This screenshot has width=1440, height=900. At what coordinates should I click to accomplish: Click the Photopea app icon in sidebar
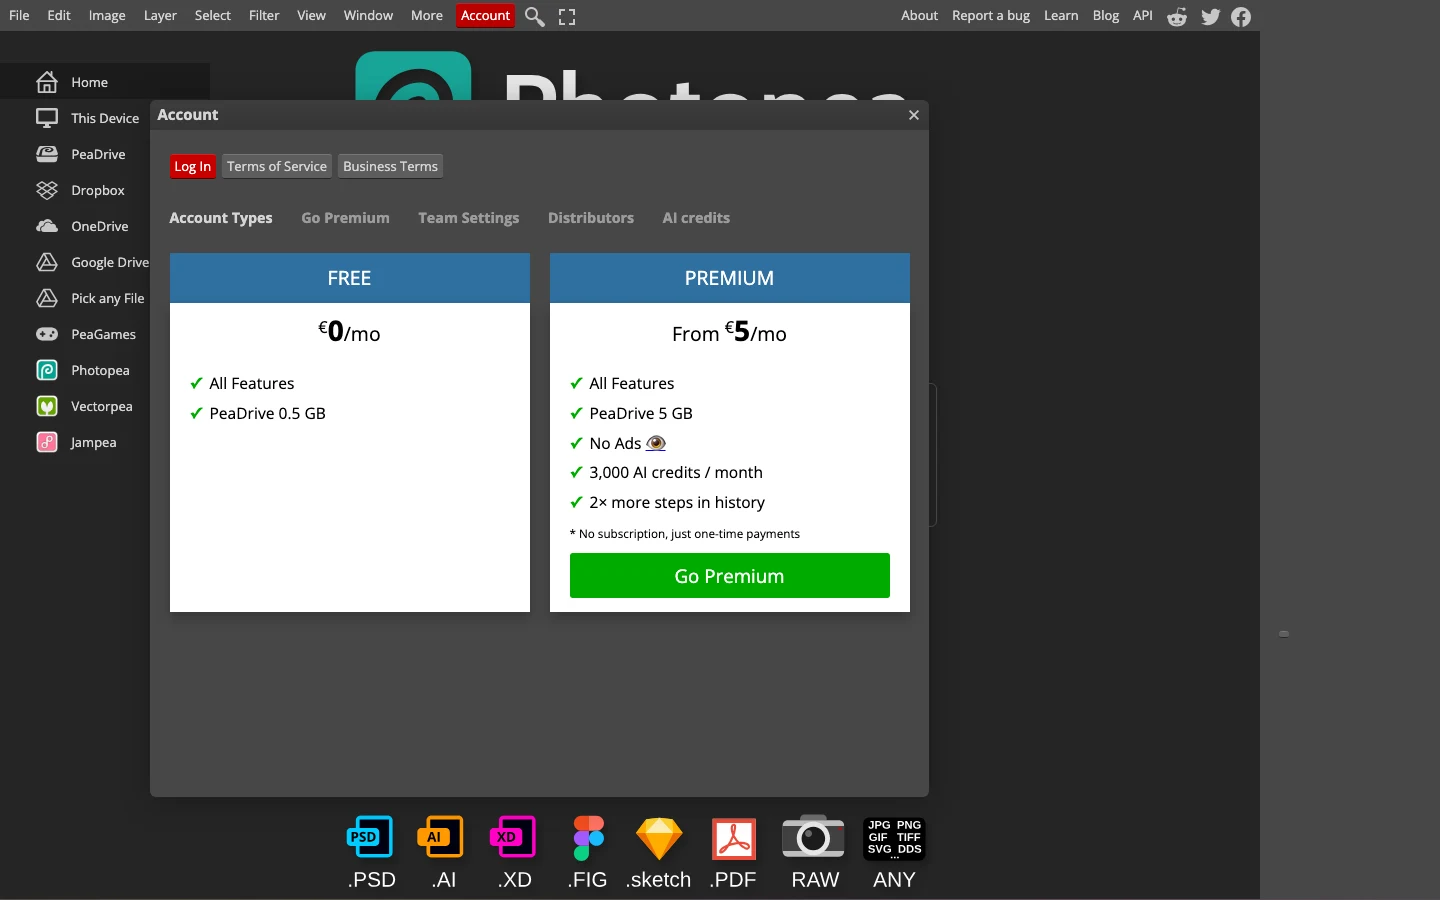point(47,370)
